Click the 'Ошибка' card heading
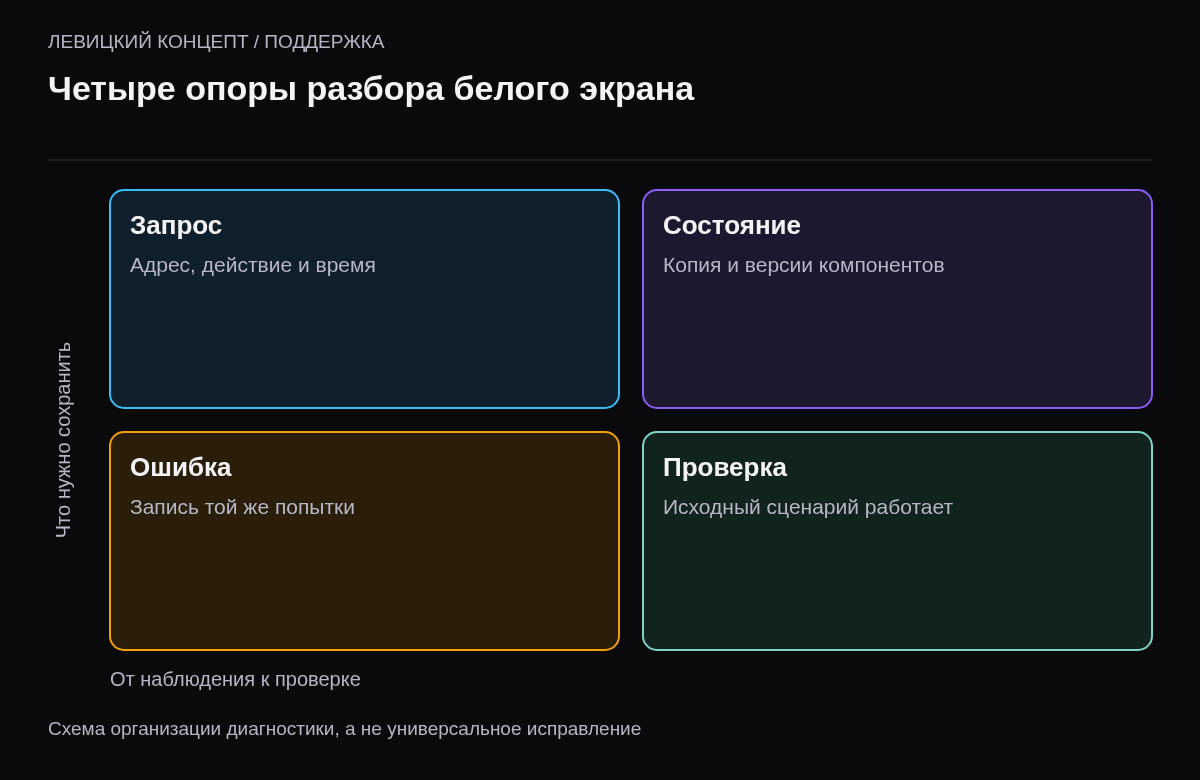 pos(181,467)
